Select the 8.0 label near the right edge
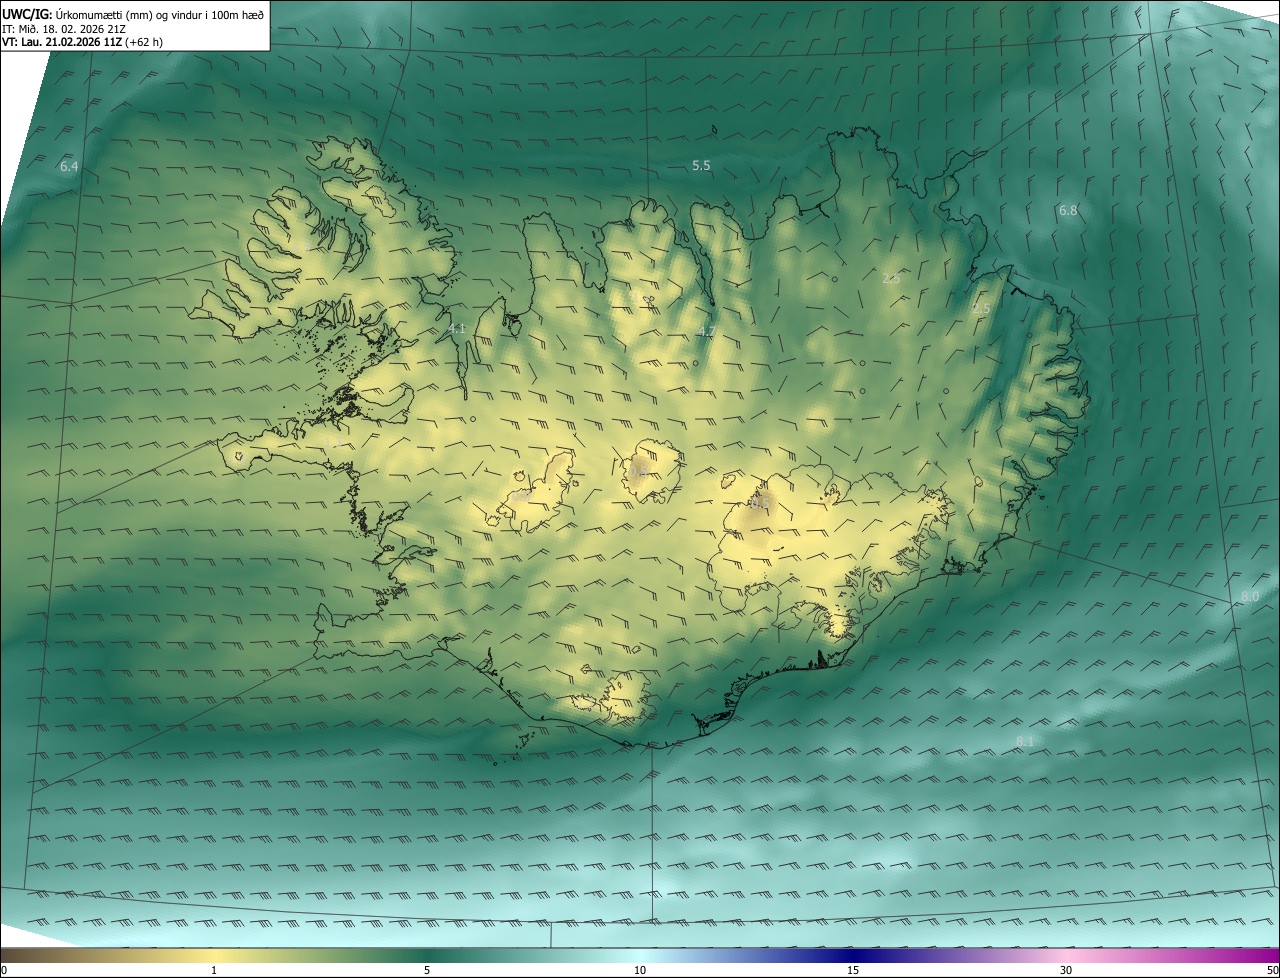The image size is (1280, 978). click(1250, 596)
